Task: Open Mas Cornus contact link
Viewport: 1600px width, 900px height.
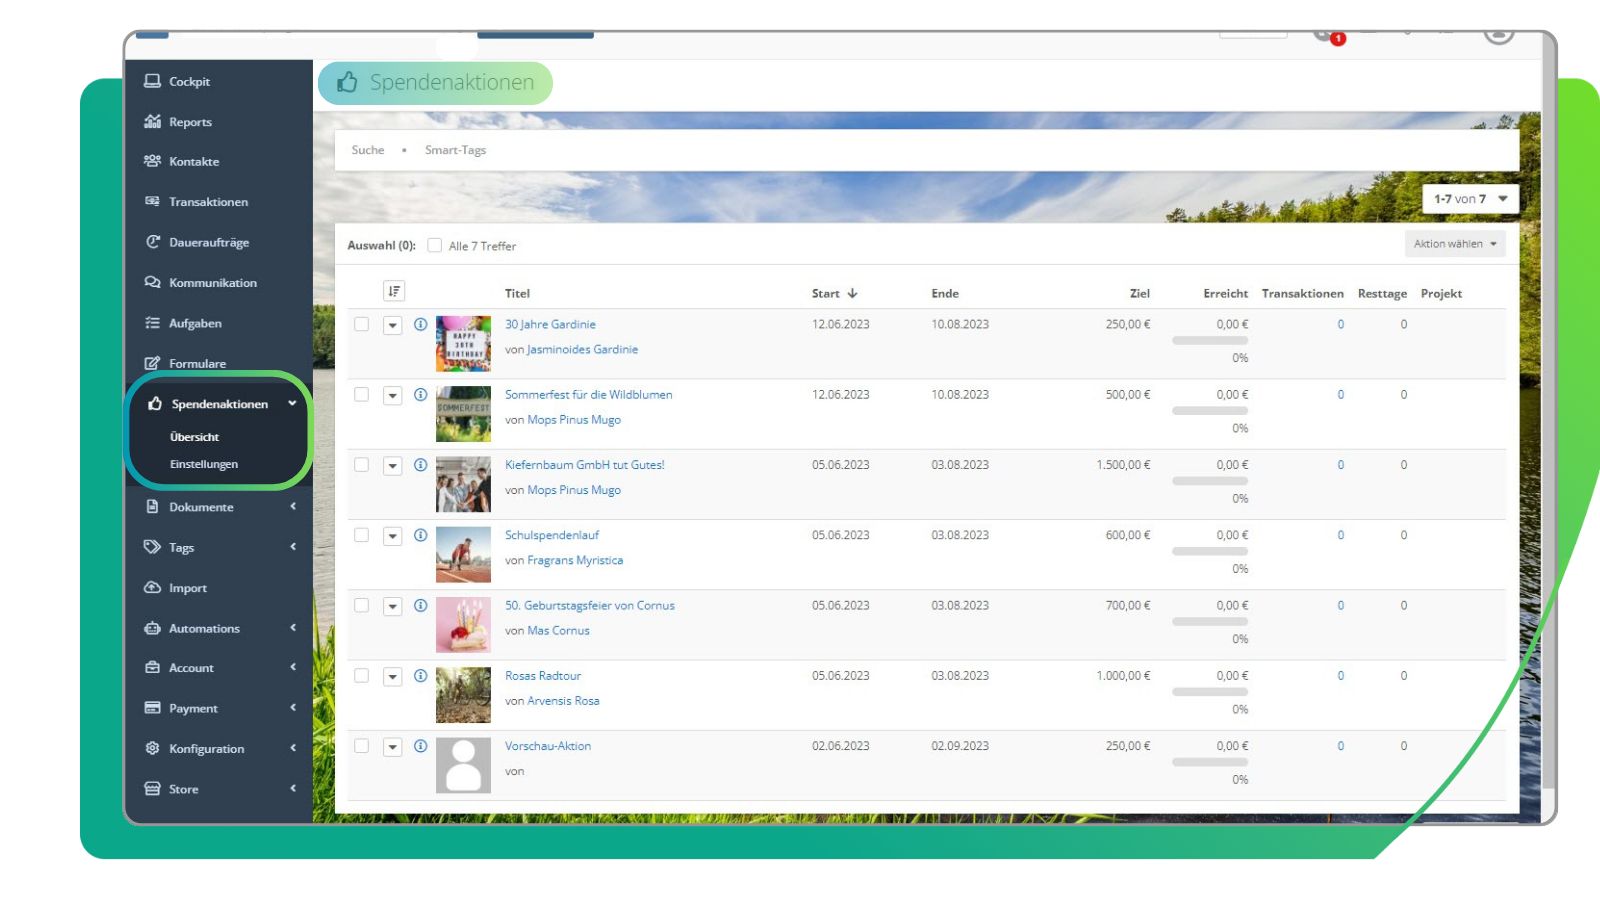Action: pos(558,631)
